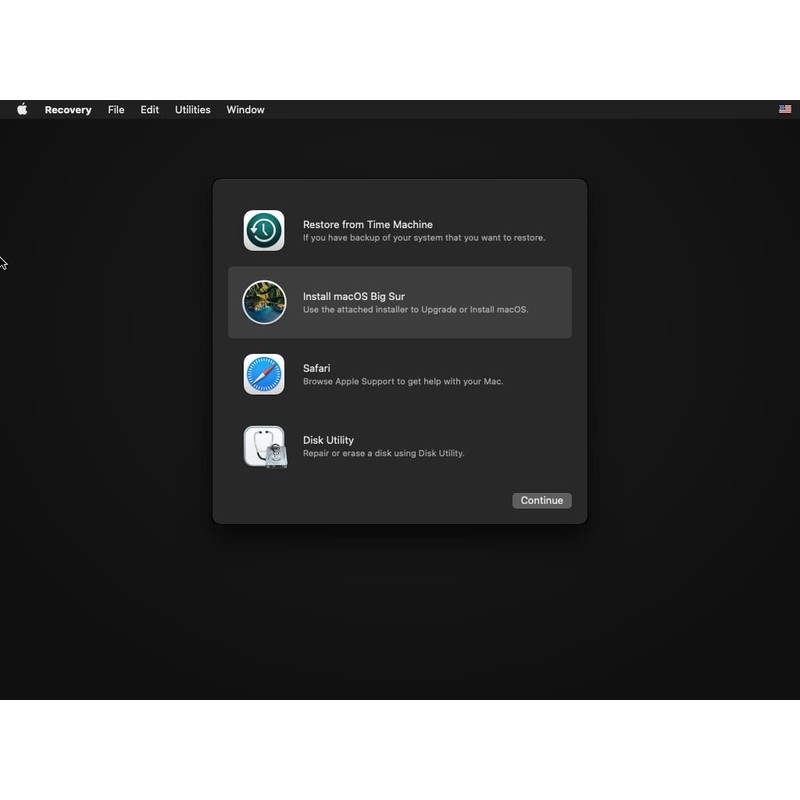Select the macOS Big Sur installer icon
This screenshot has width=800, height=800.
tap(264, 302)
